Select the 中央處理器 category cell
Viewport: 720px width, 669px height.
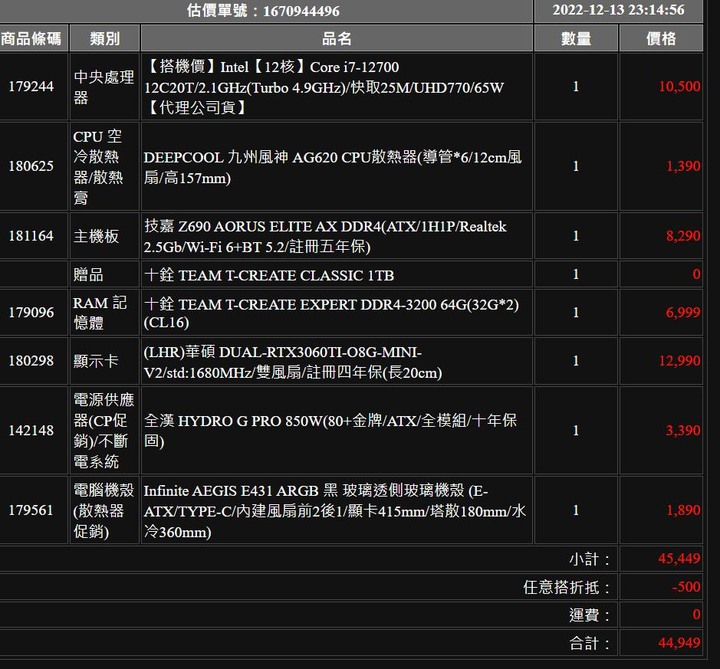pyautogui.click(x=104, y=87)
